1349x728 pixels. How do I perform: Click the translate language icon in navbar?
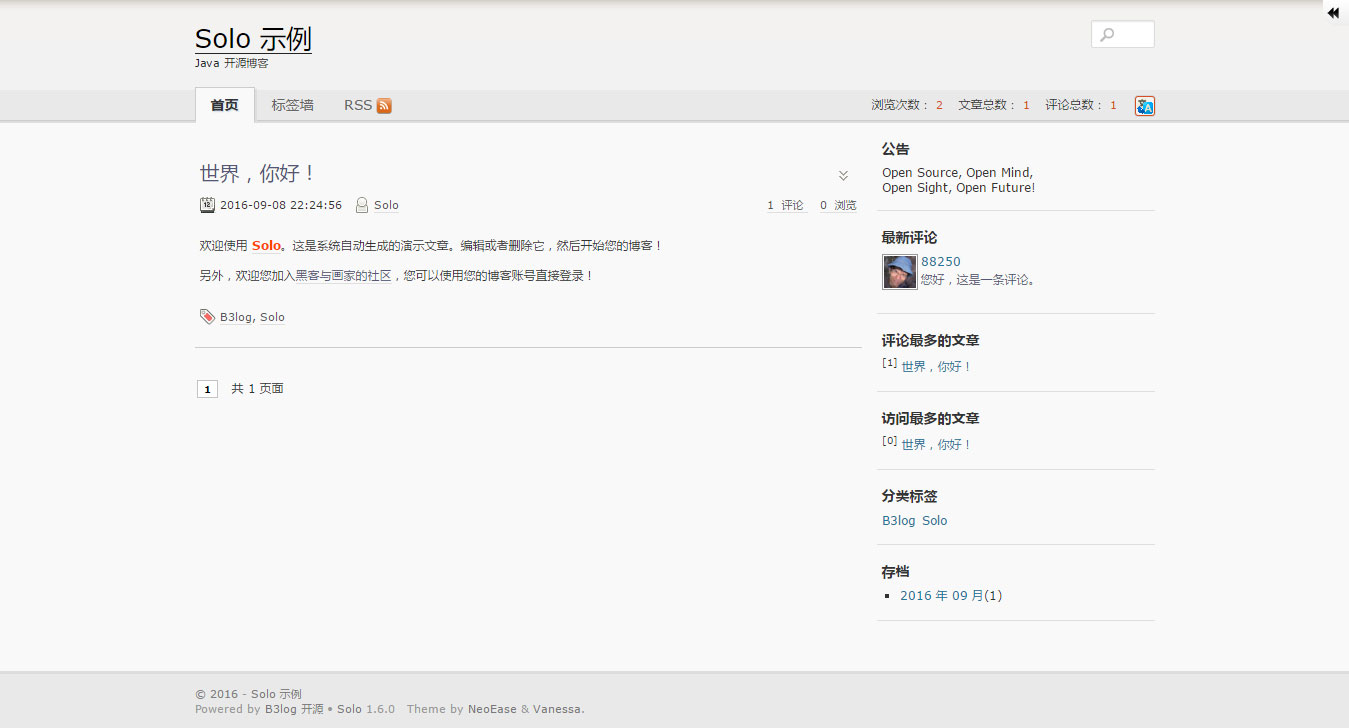click(1145, 106)
